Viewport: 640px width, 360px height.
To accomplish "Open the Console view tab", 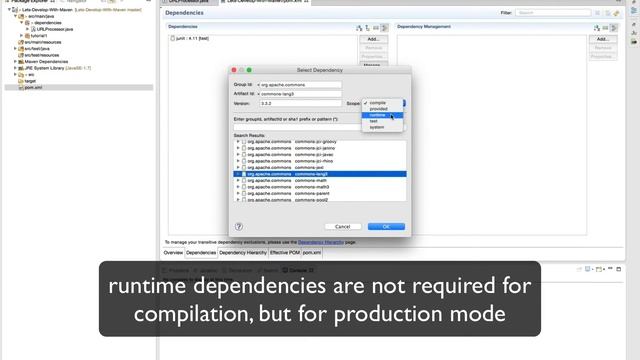I will (x=298, y=270).
